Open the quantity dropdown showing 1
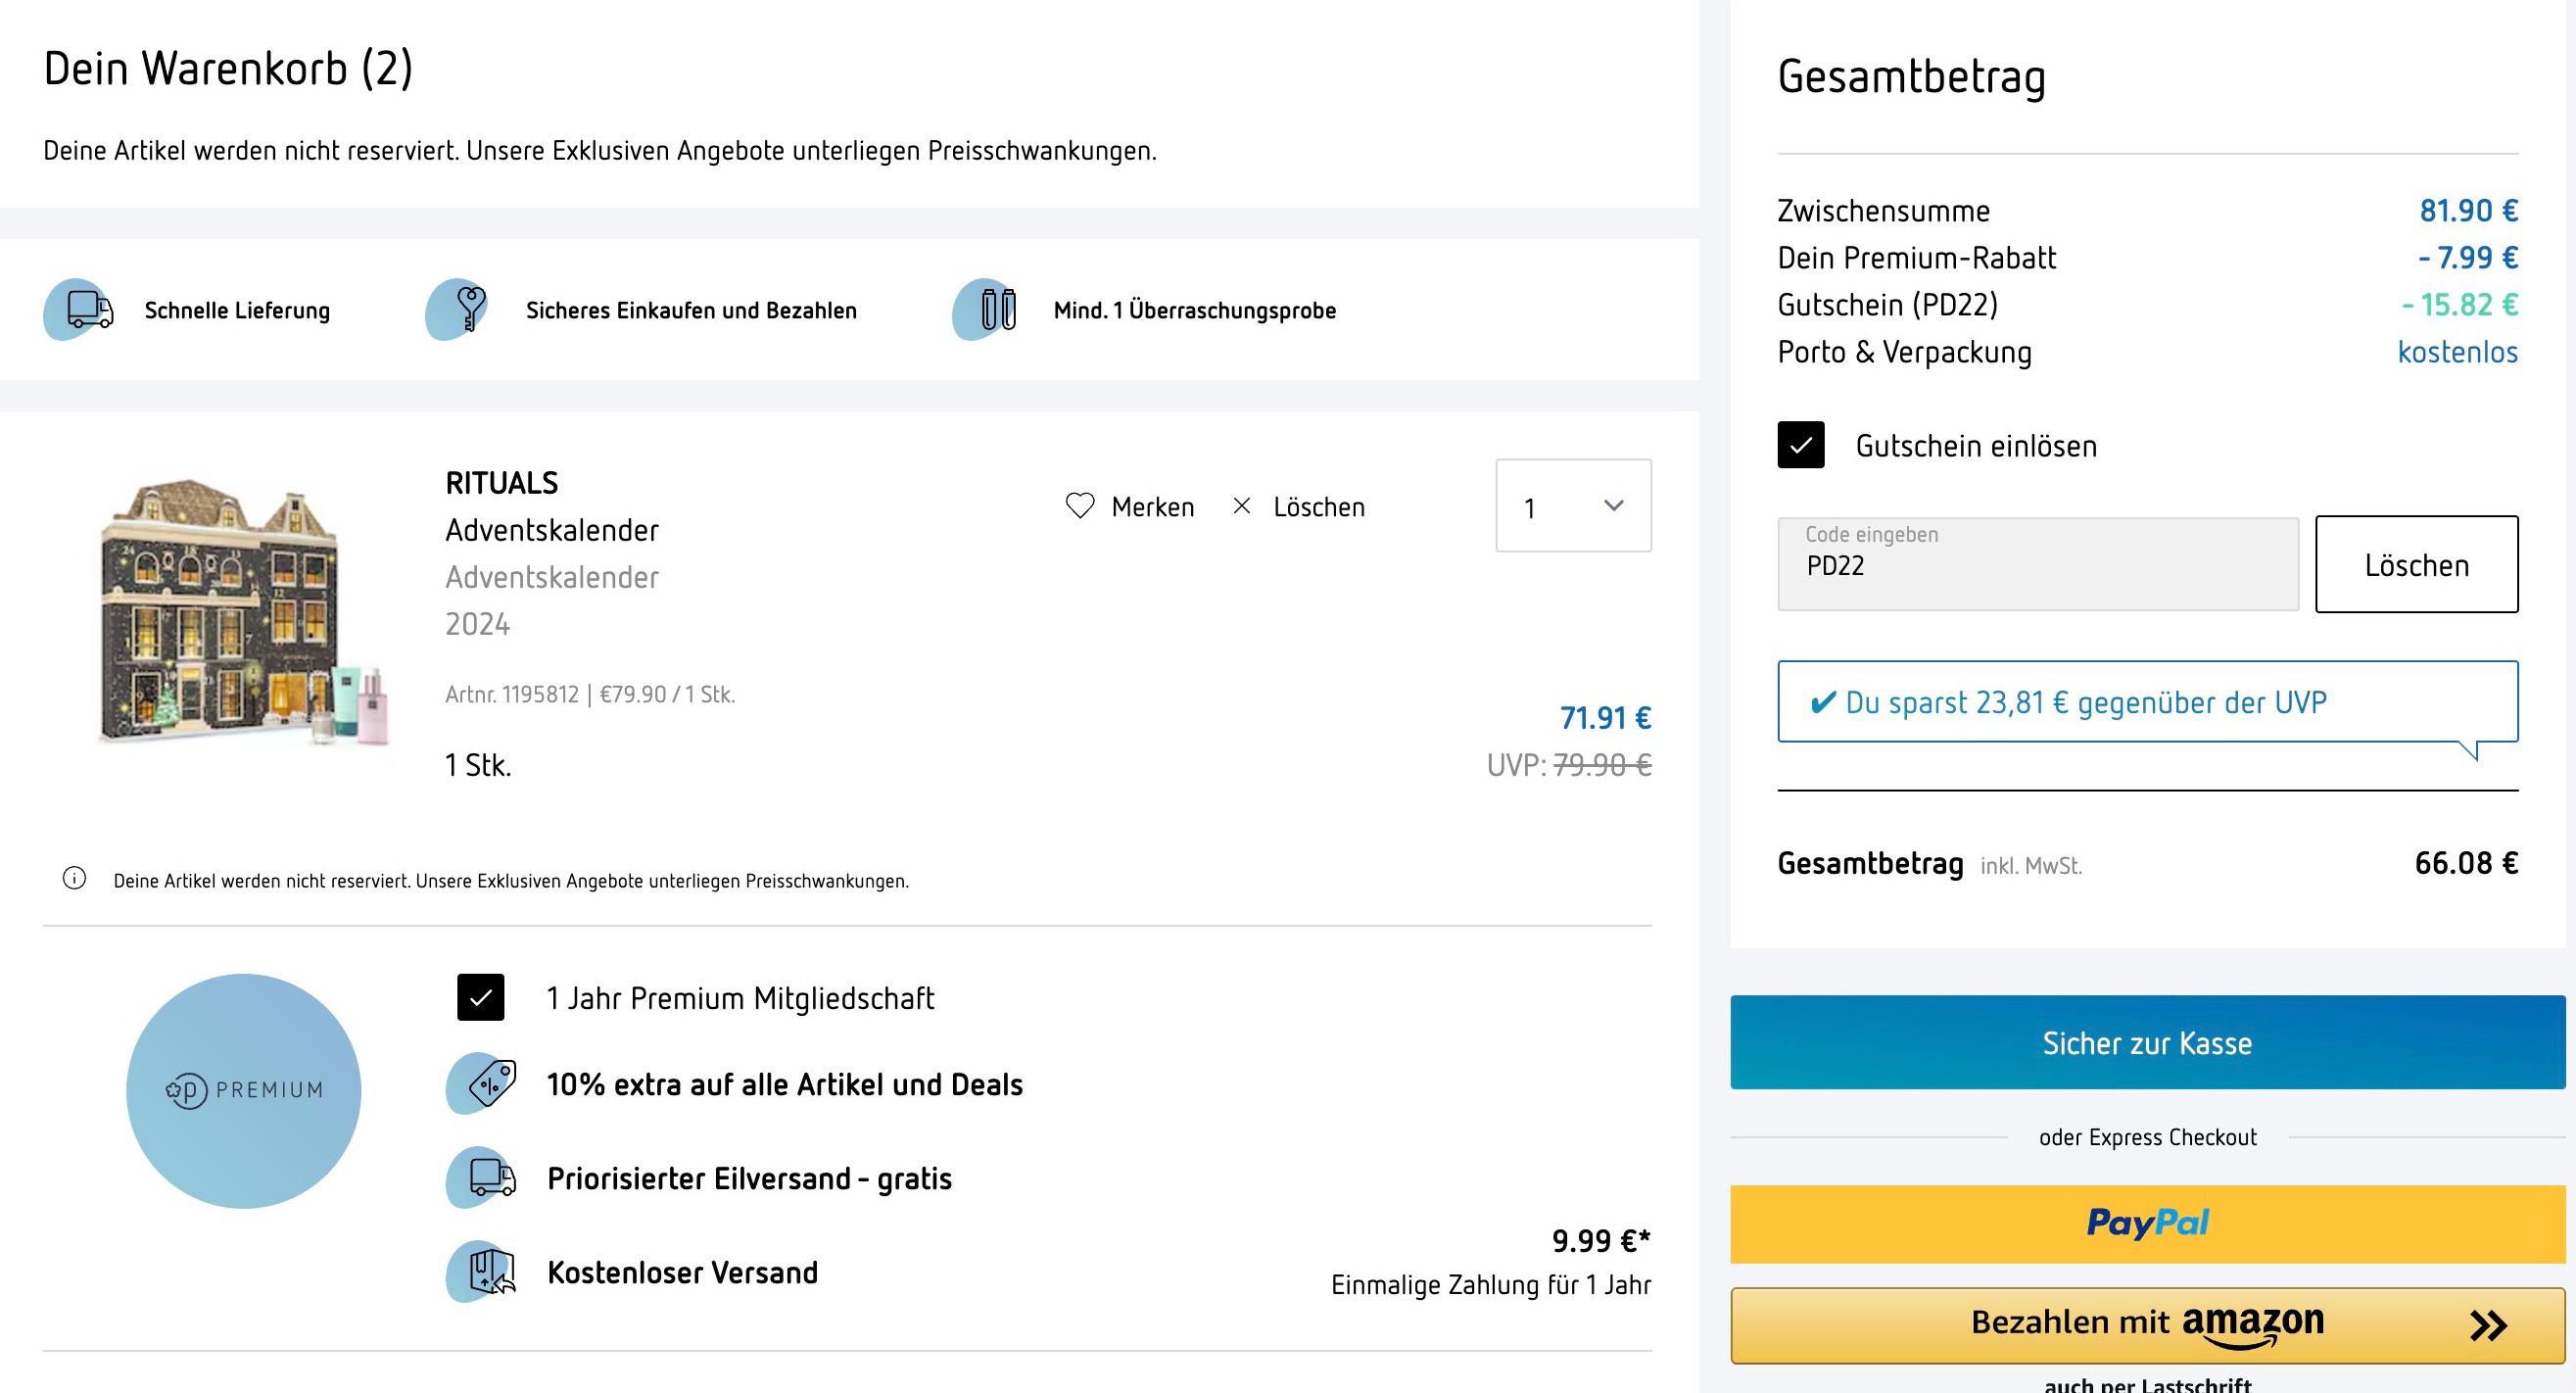 [1573, 506]
